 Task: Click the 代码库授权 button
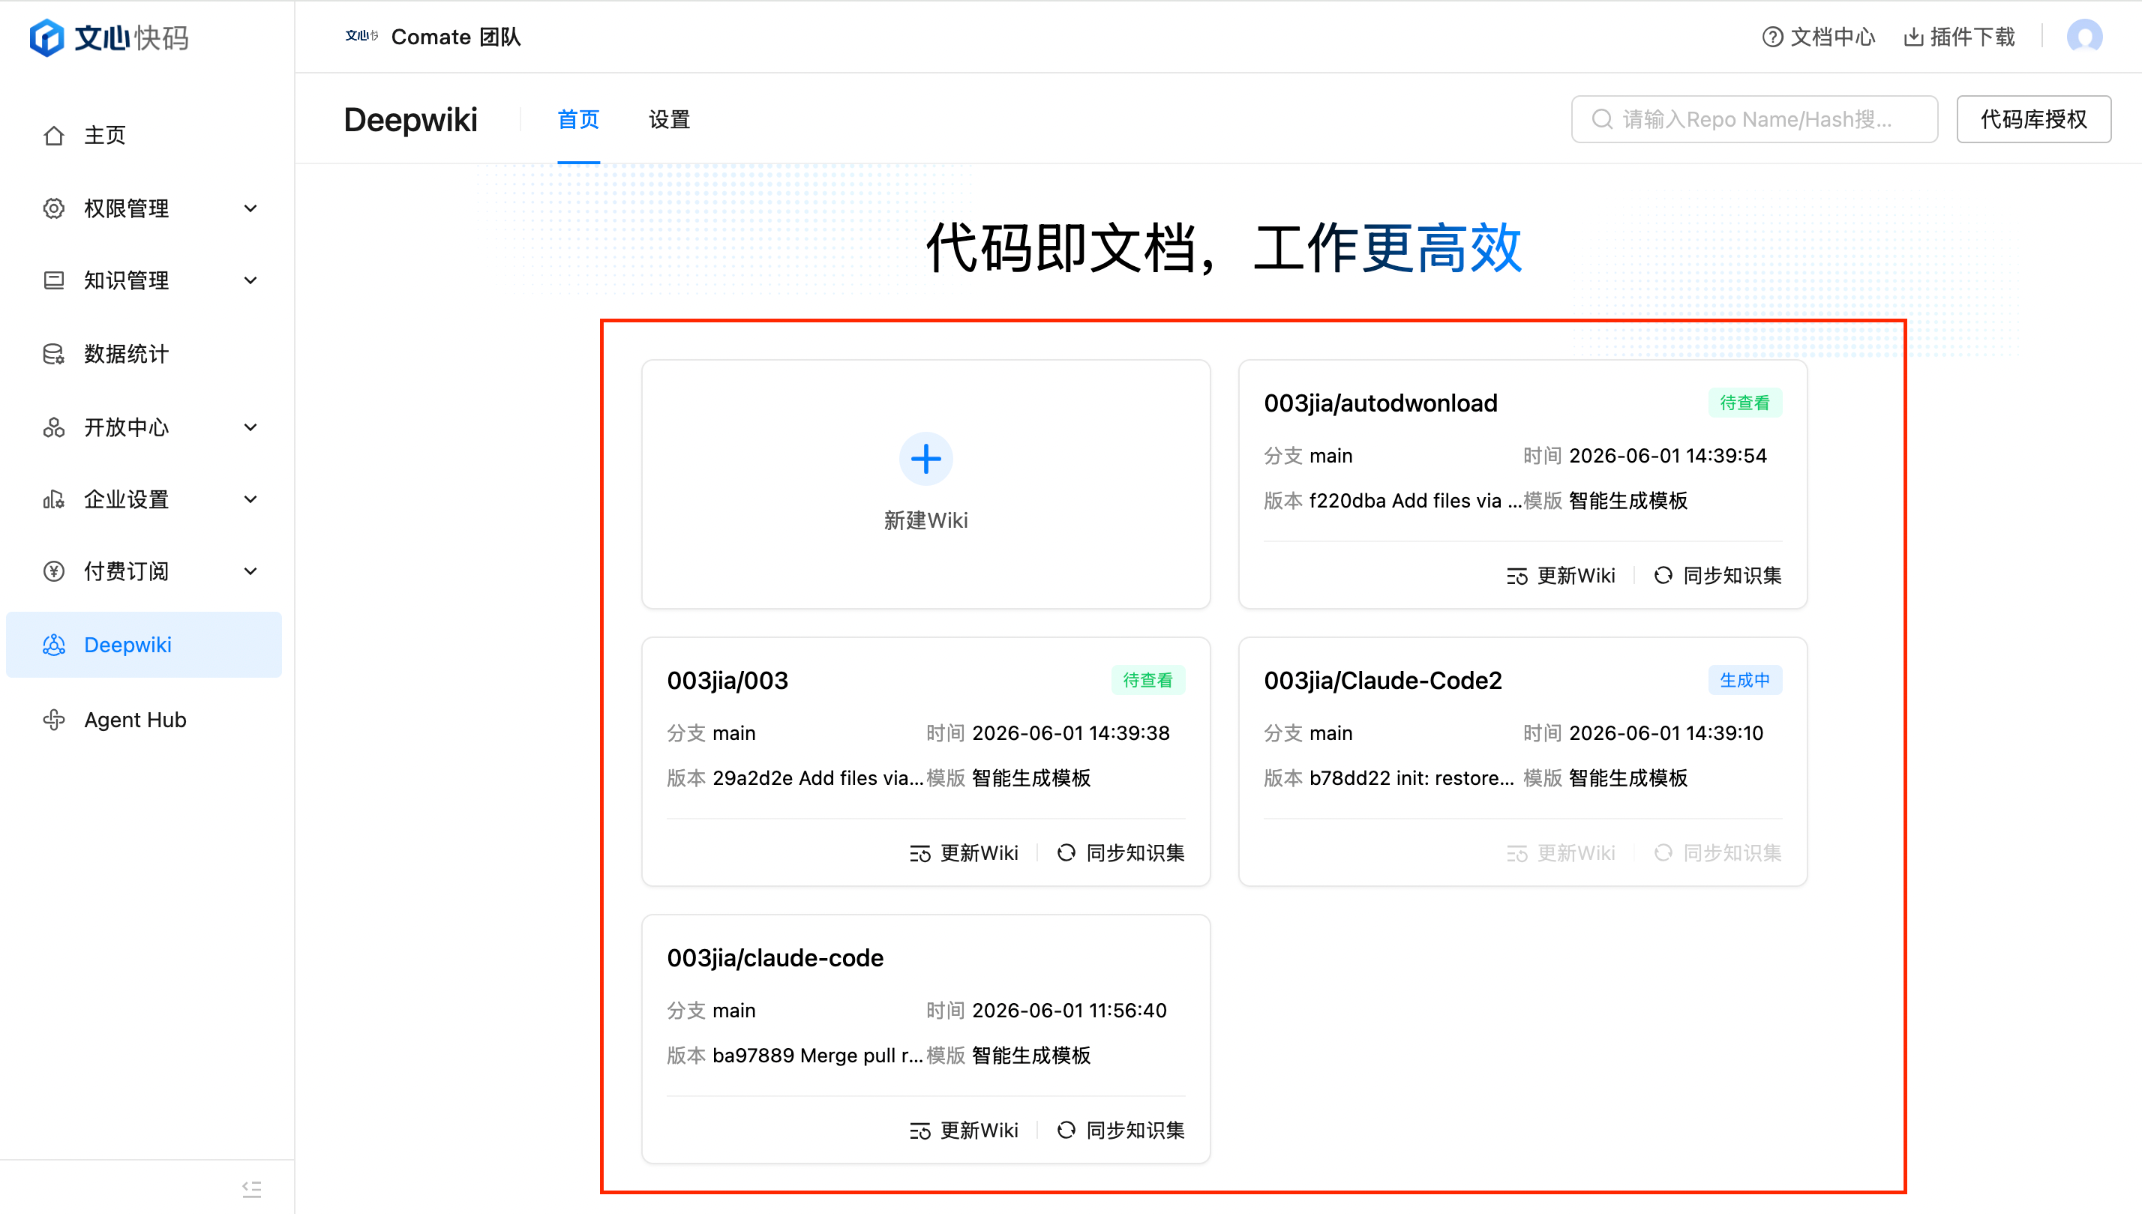pos(2033,120)
